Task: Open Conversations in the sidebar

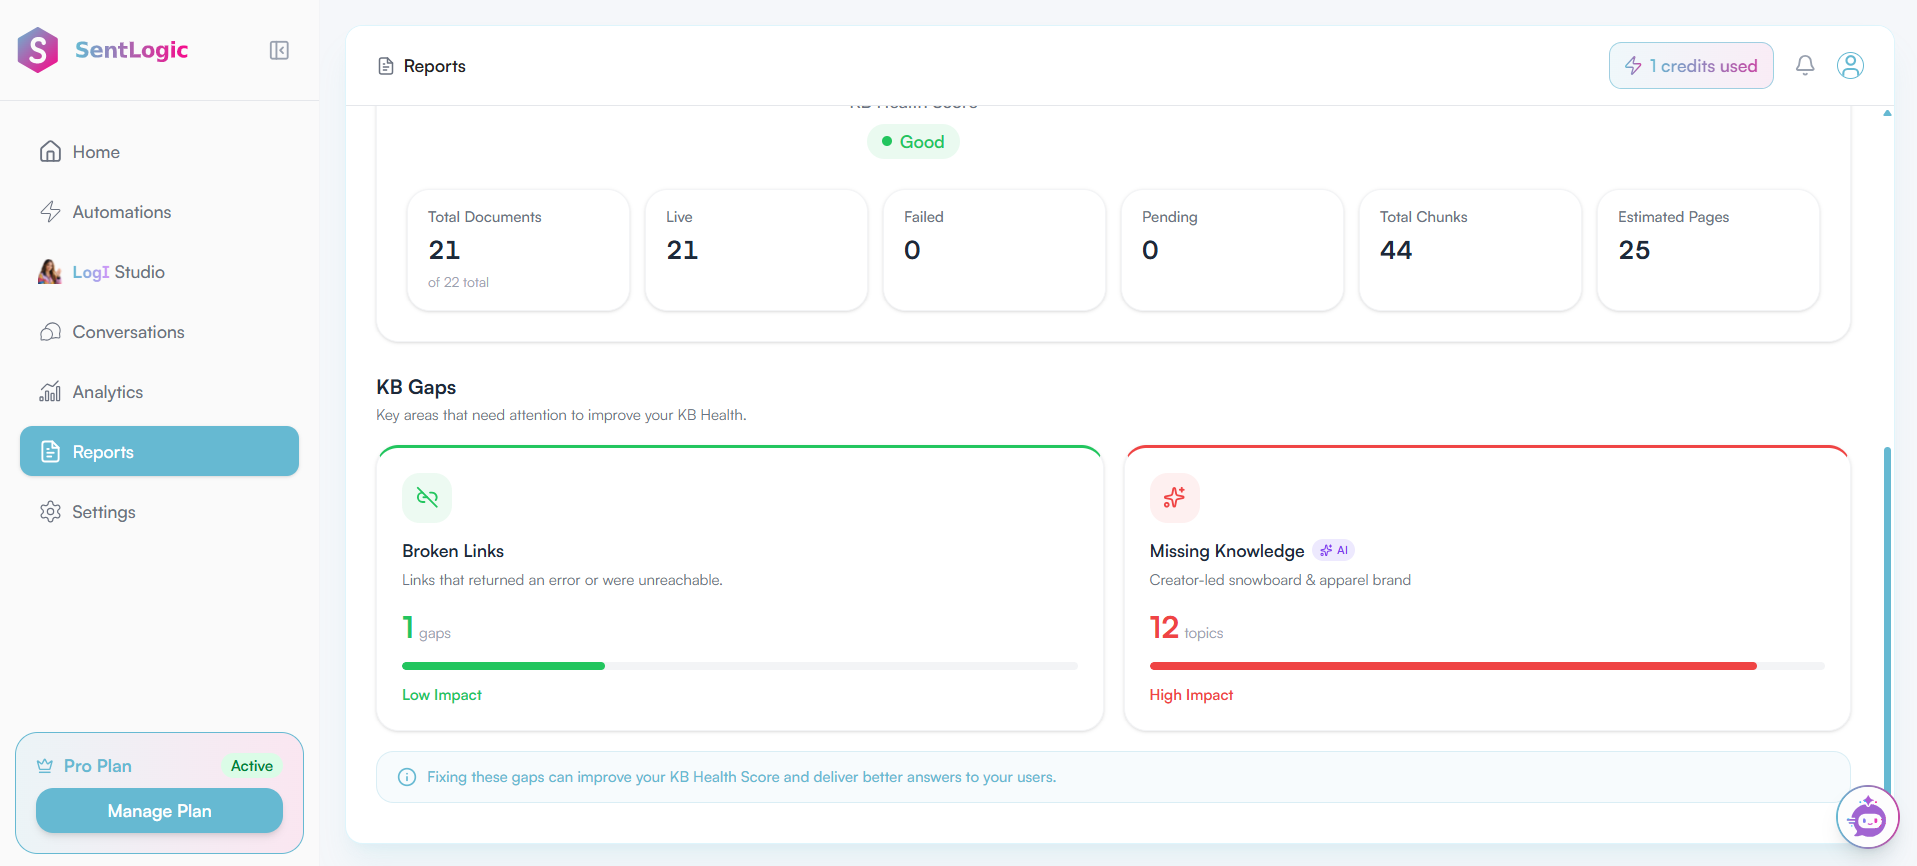Action: pyautogui.click(x=159, y=332)
